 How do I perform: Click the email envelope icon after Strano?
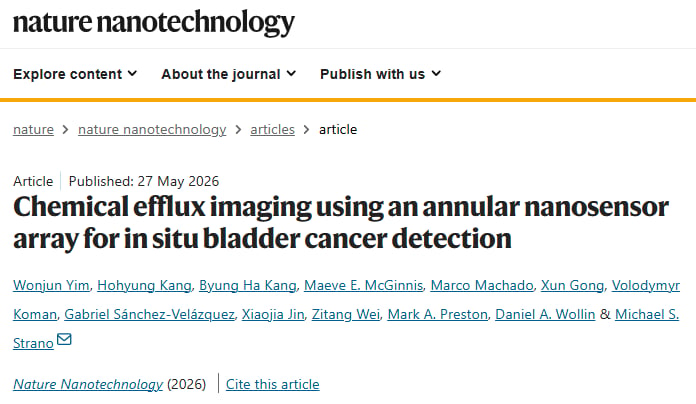(x=64, y=340)
